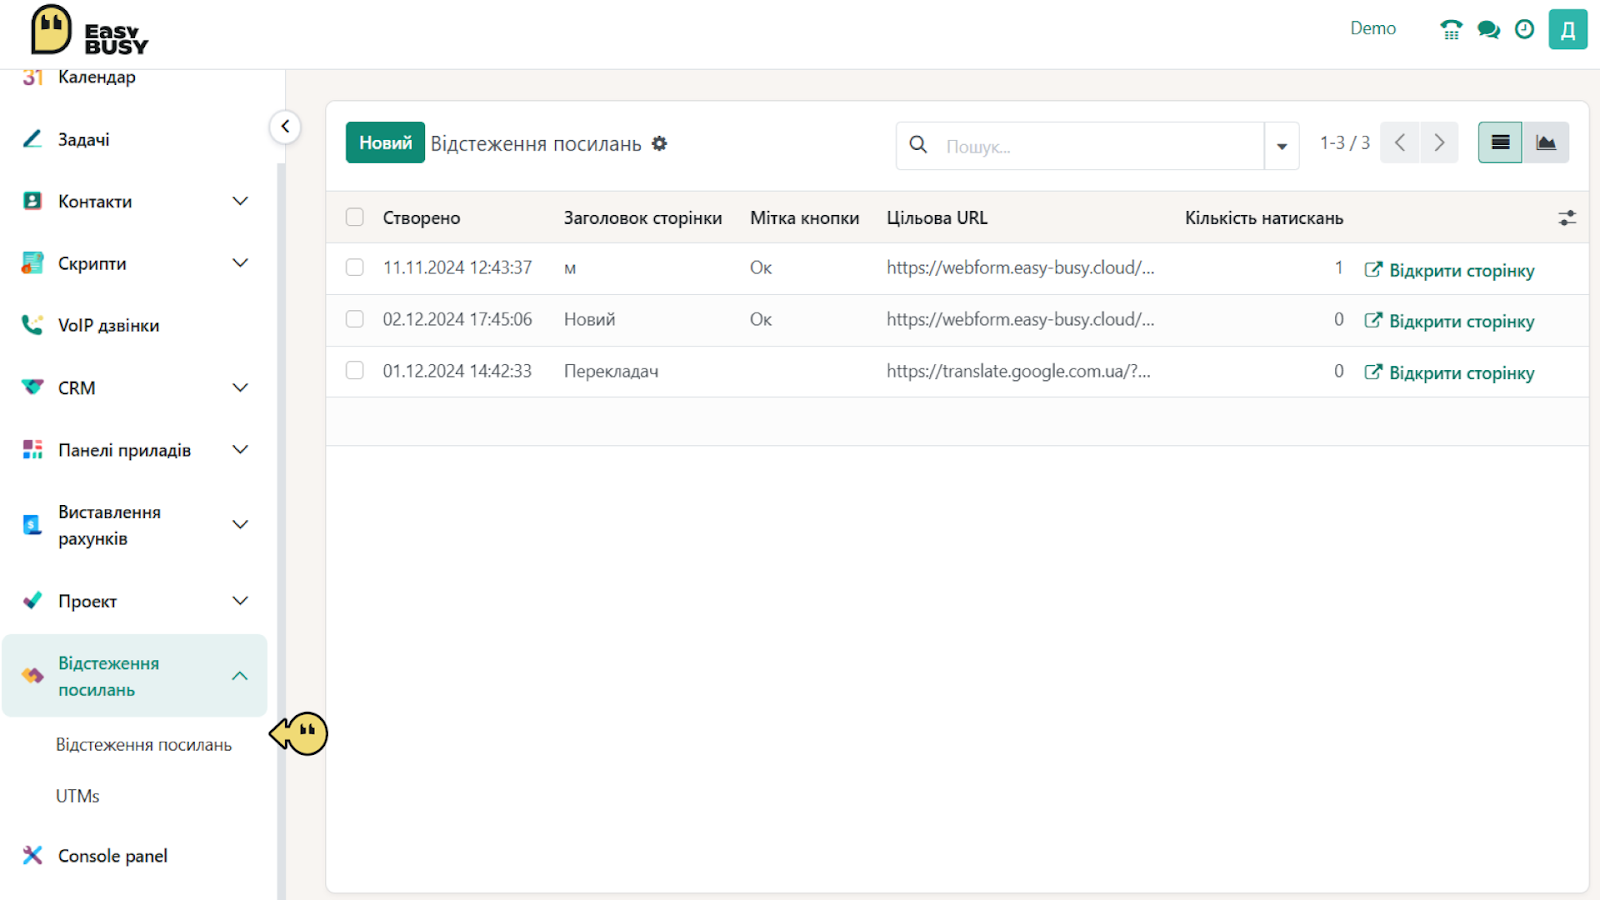The width and height of the screenshot is (1600, 900).
Task: Go to next page arrow
Action: point(1439,143)
